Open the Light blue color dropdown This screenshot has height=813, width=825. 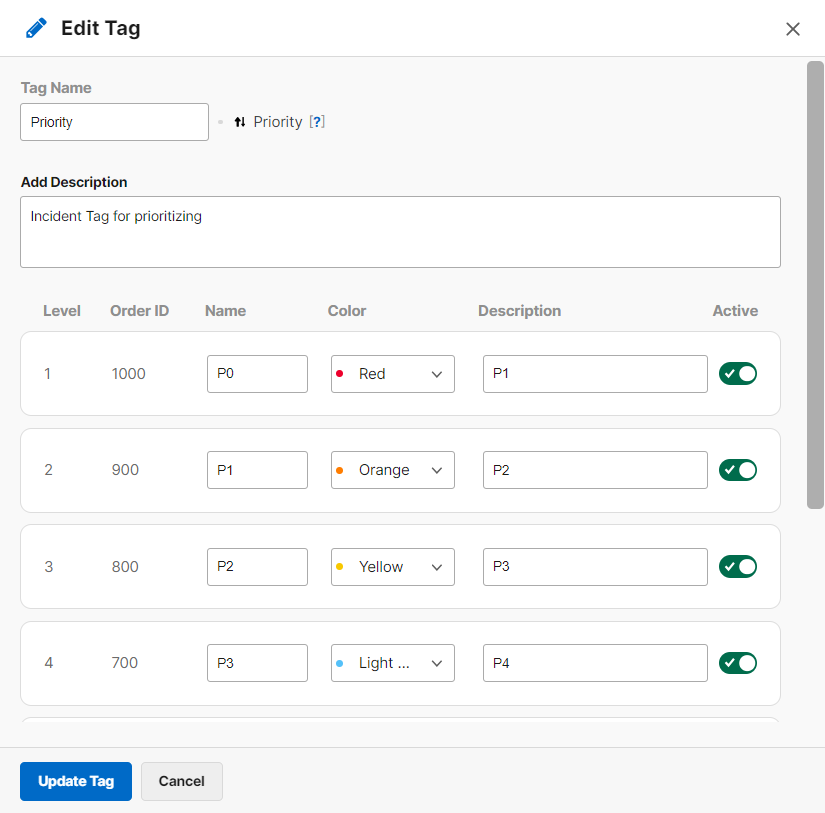click(x=392, y=663)
